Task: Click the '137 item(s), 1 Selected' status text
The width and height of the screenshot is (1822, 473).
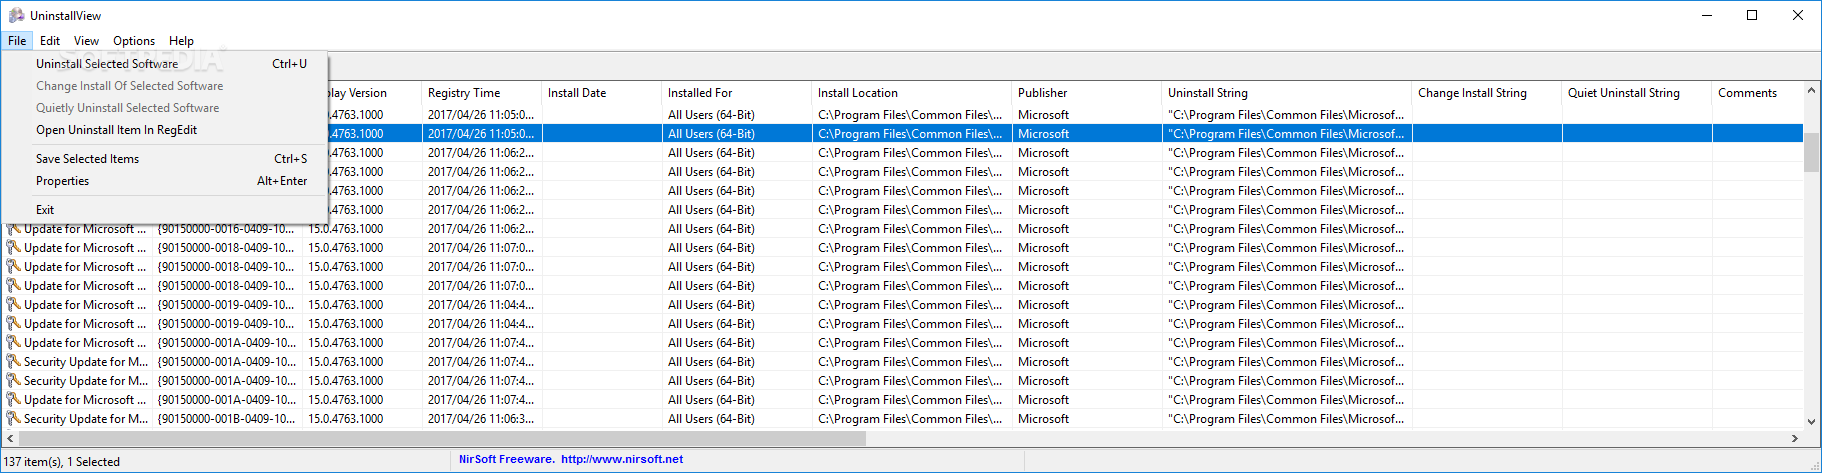Action: (62, 462)
